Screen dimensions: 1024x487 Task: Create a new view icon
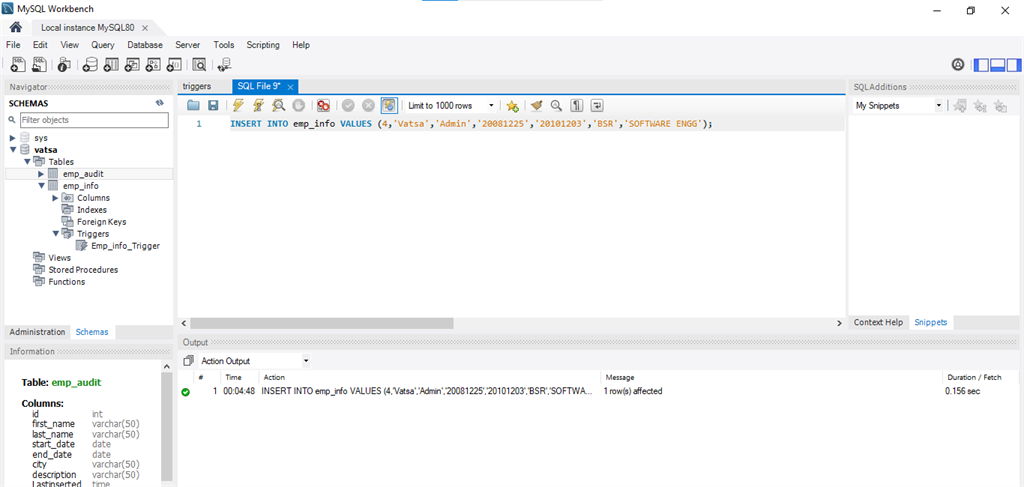point(132,64)
